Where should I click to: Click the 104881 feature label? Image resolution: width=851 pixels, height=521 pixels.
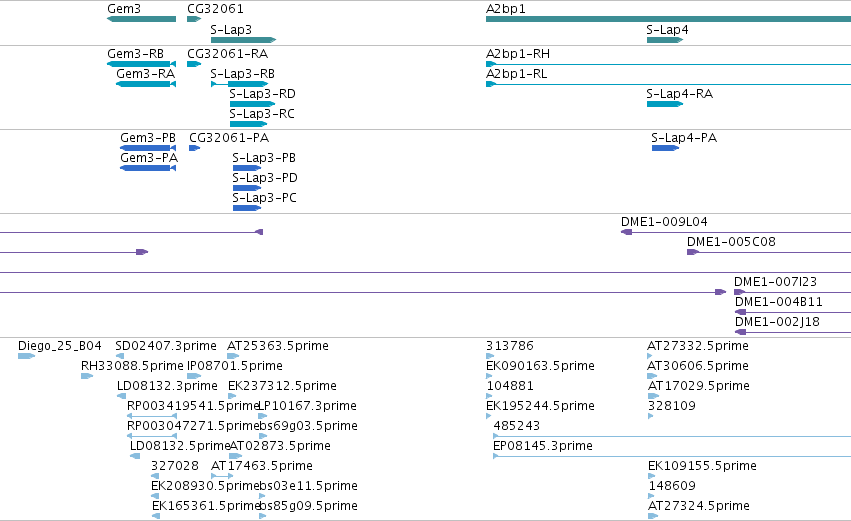coord(510,386)
